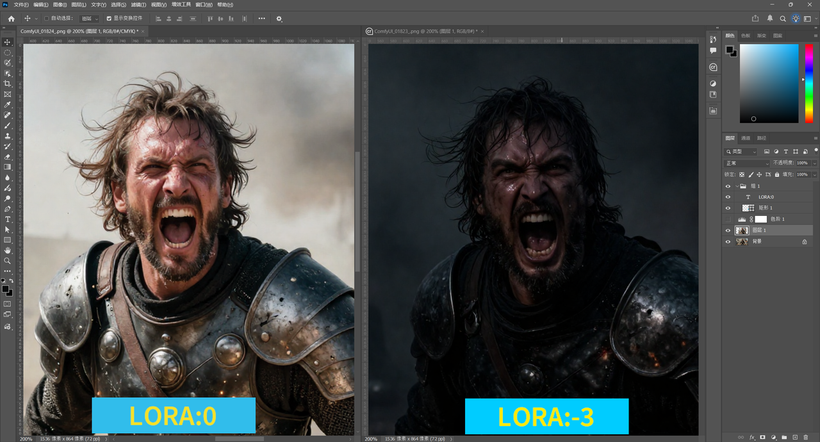
Task: Hide the bottom background layer
Action: click(728, 241)
